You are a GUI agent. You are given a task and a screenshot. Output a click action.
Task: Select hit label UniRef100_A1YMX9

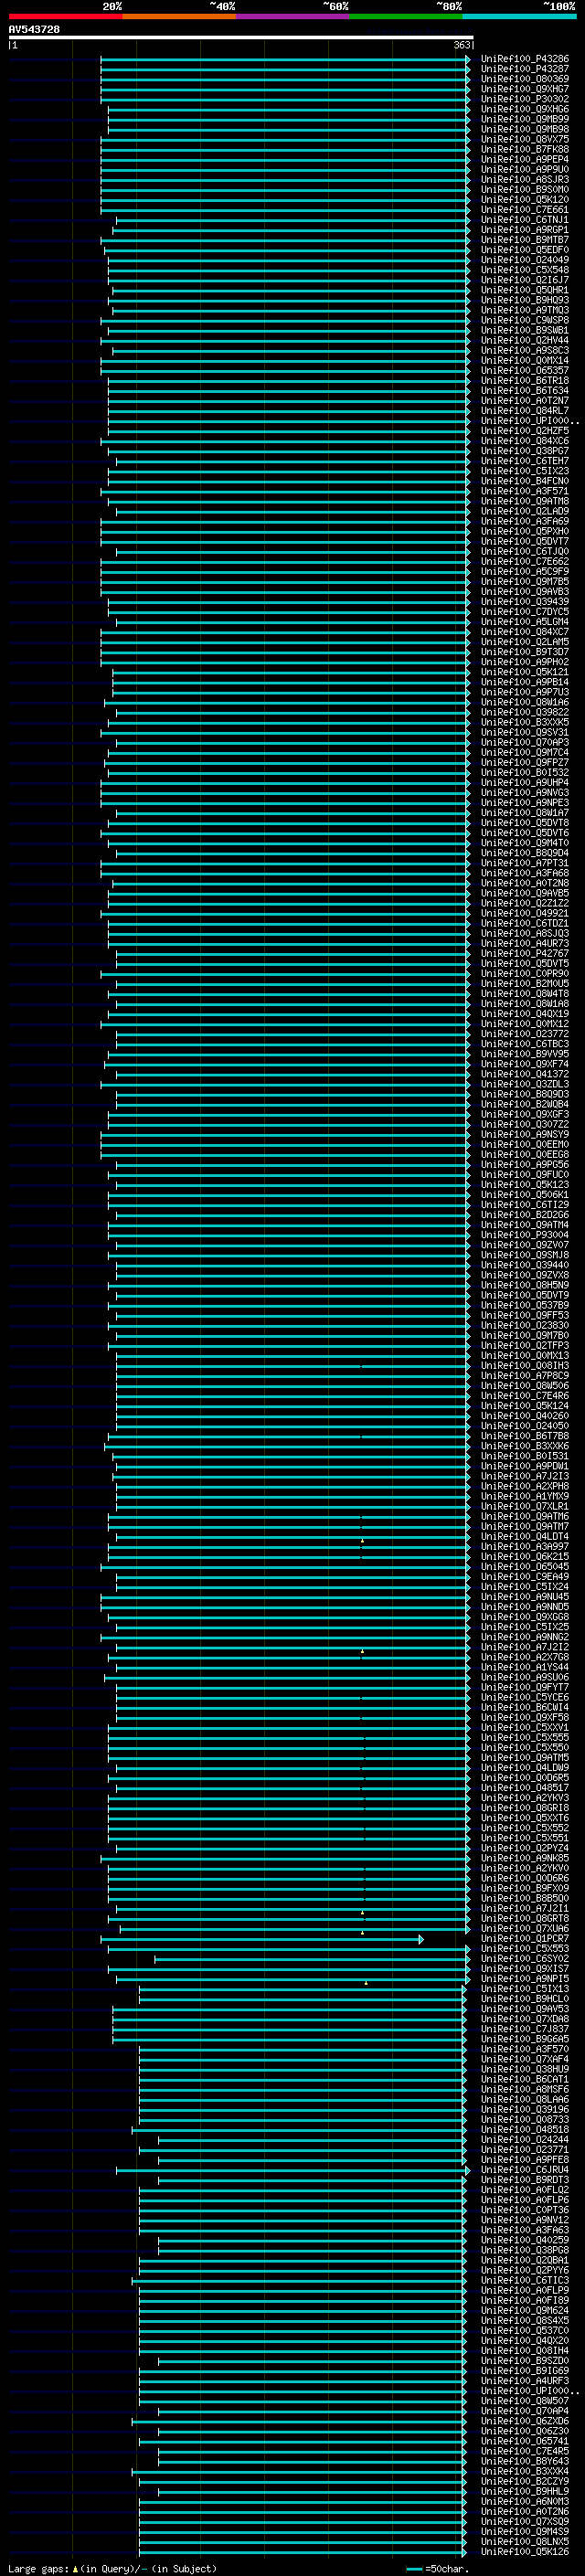524,1496
